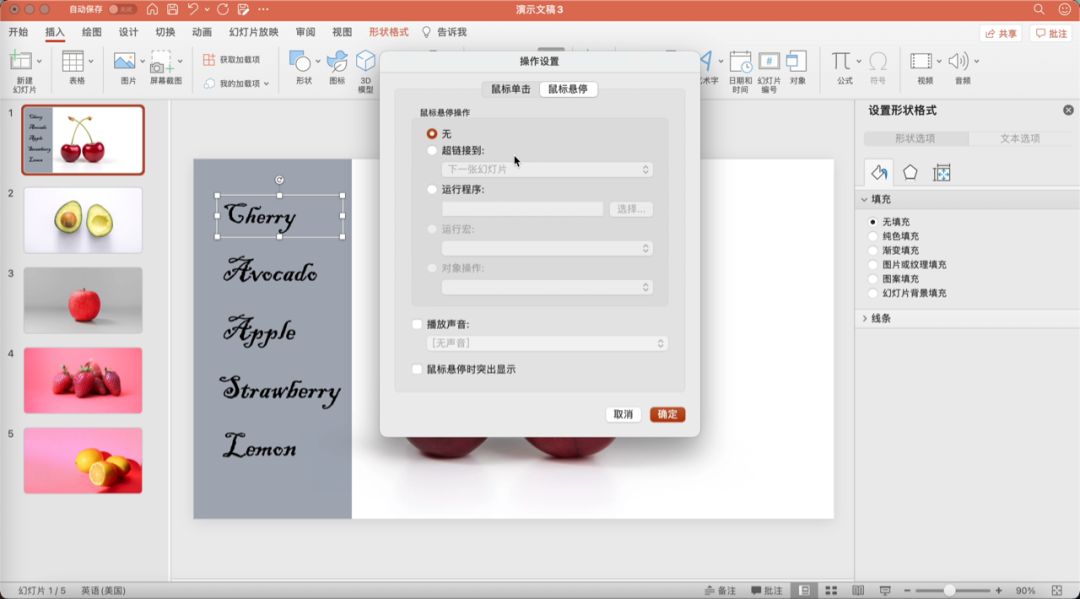
Task: Open the Table dropdown arrow
Action: [x=90, y=61]
